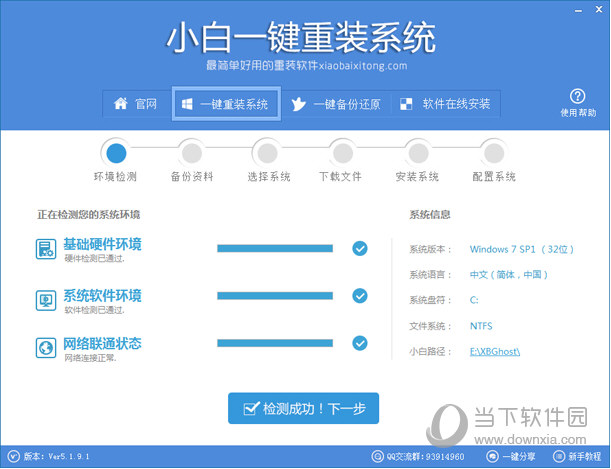Click 检测成功！下一步 button
Screen dimensions: 611x469
pos(303,408)
